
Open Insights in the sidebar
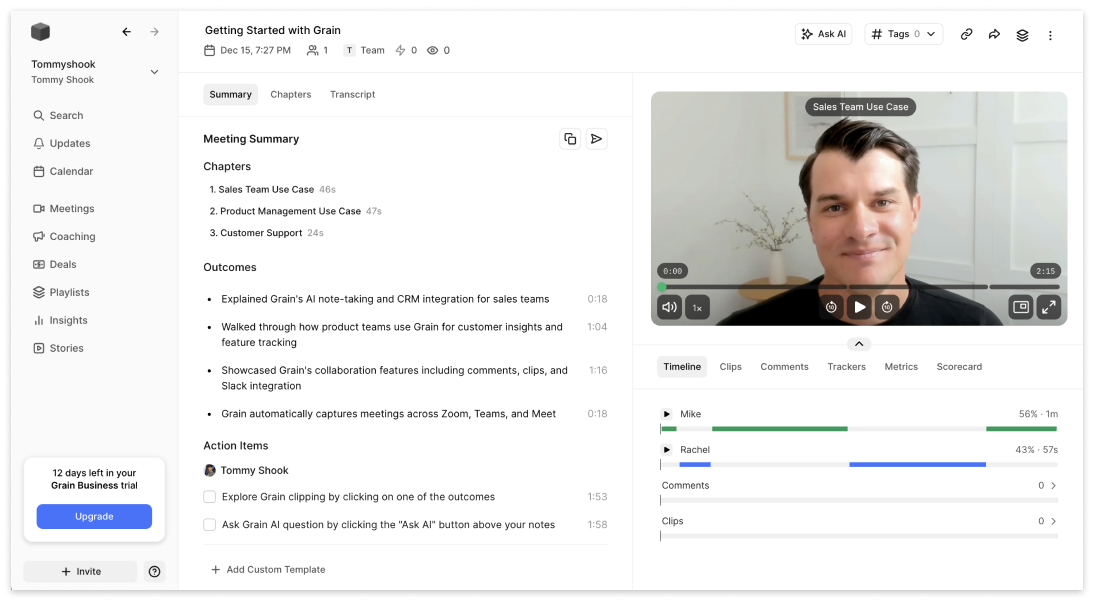[x=60, y=321]
